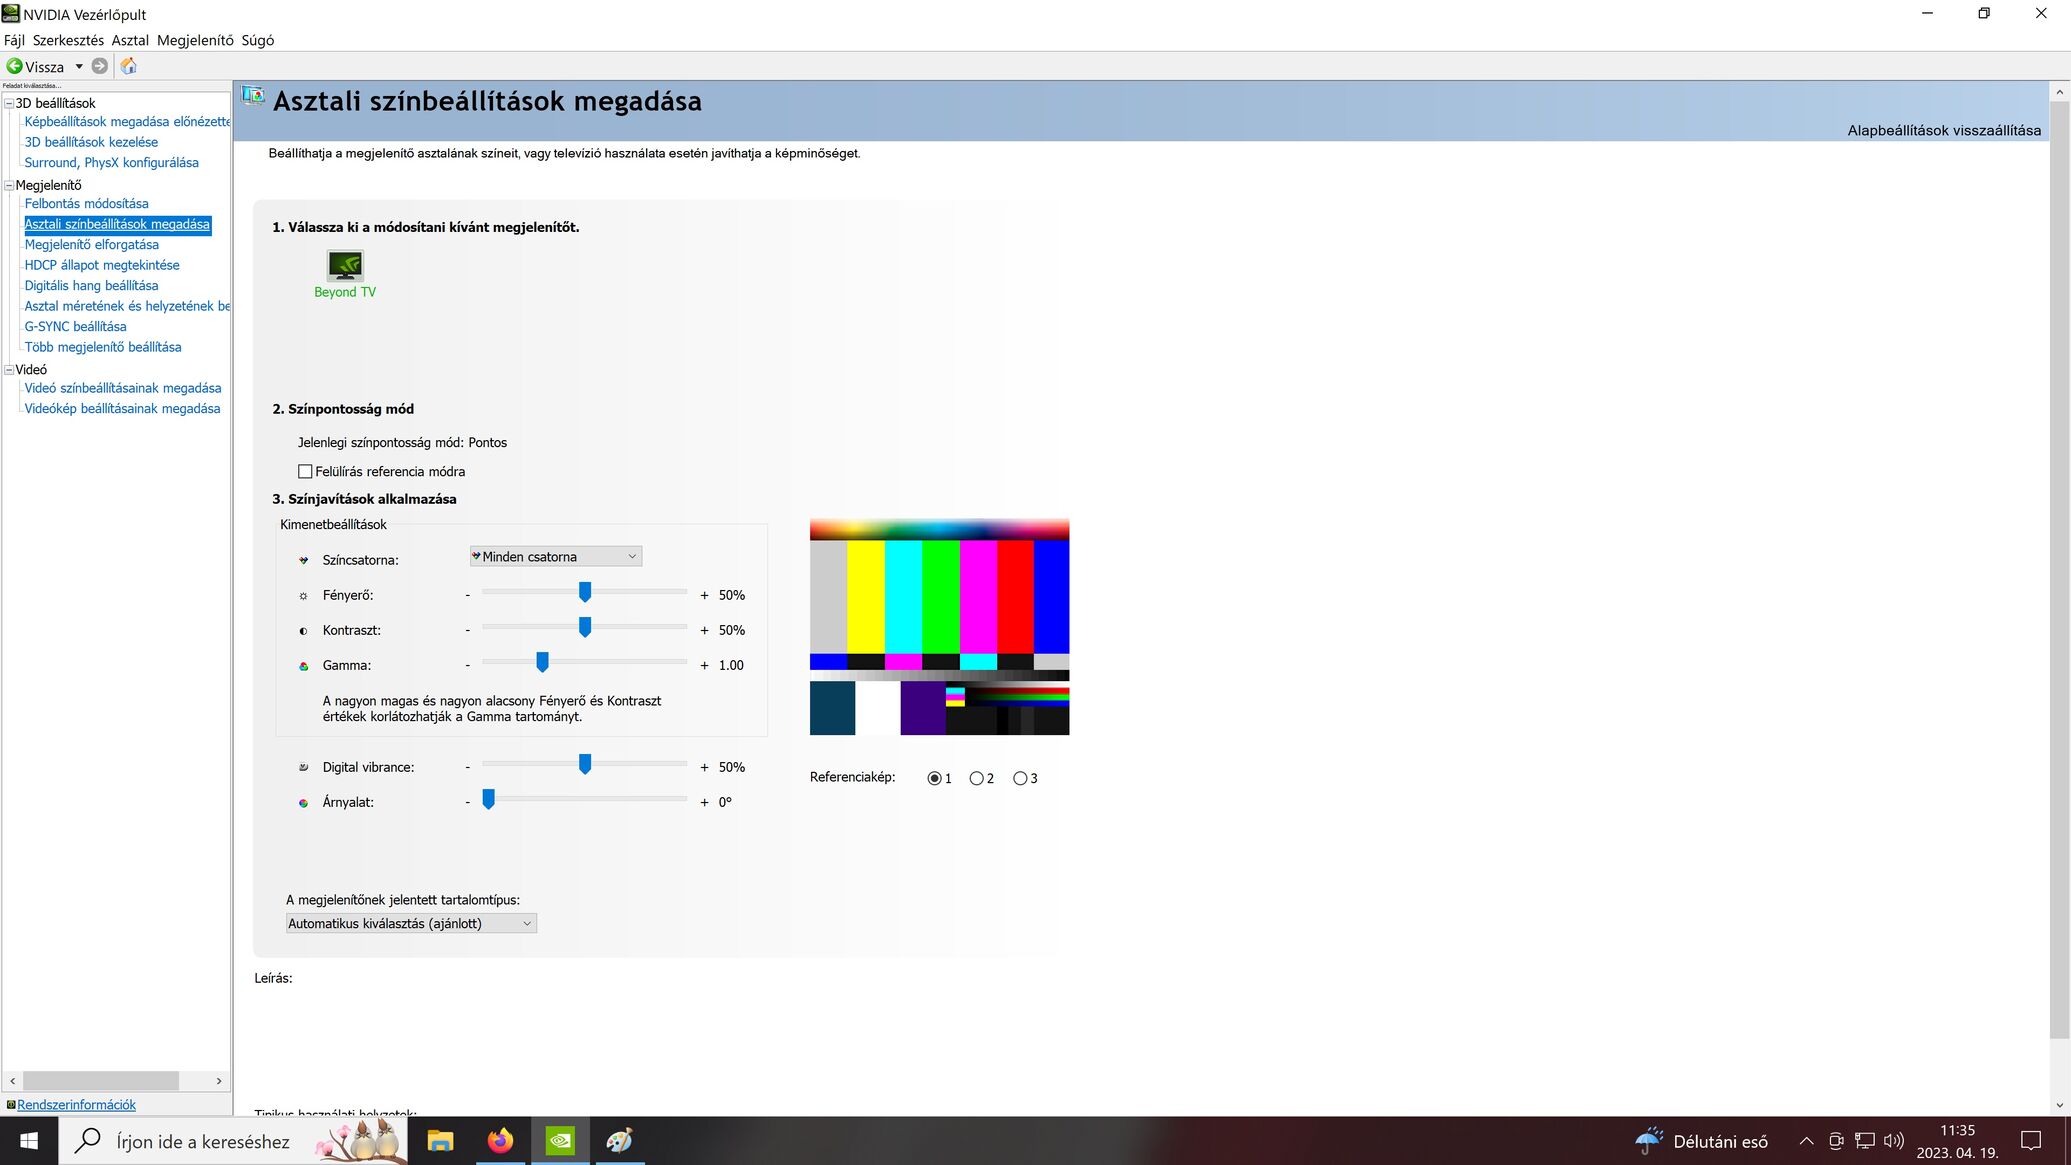Open the Szerkesztés menu
Image resolution: width=2071 pixels, height=1165 pixels.
click(68, 40)
